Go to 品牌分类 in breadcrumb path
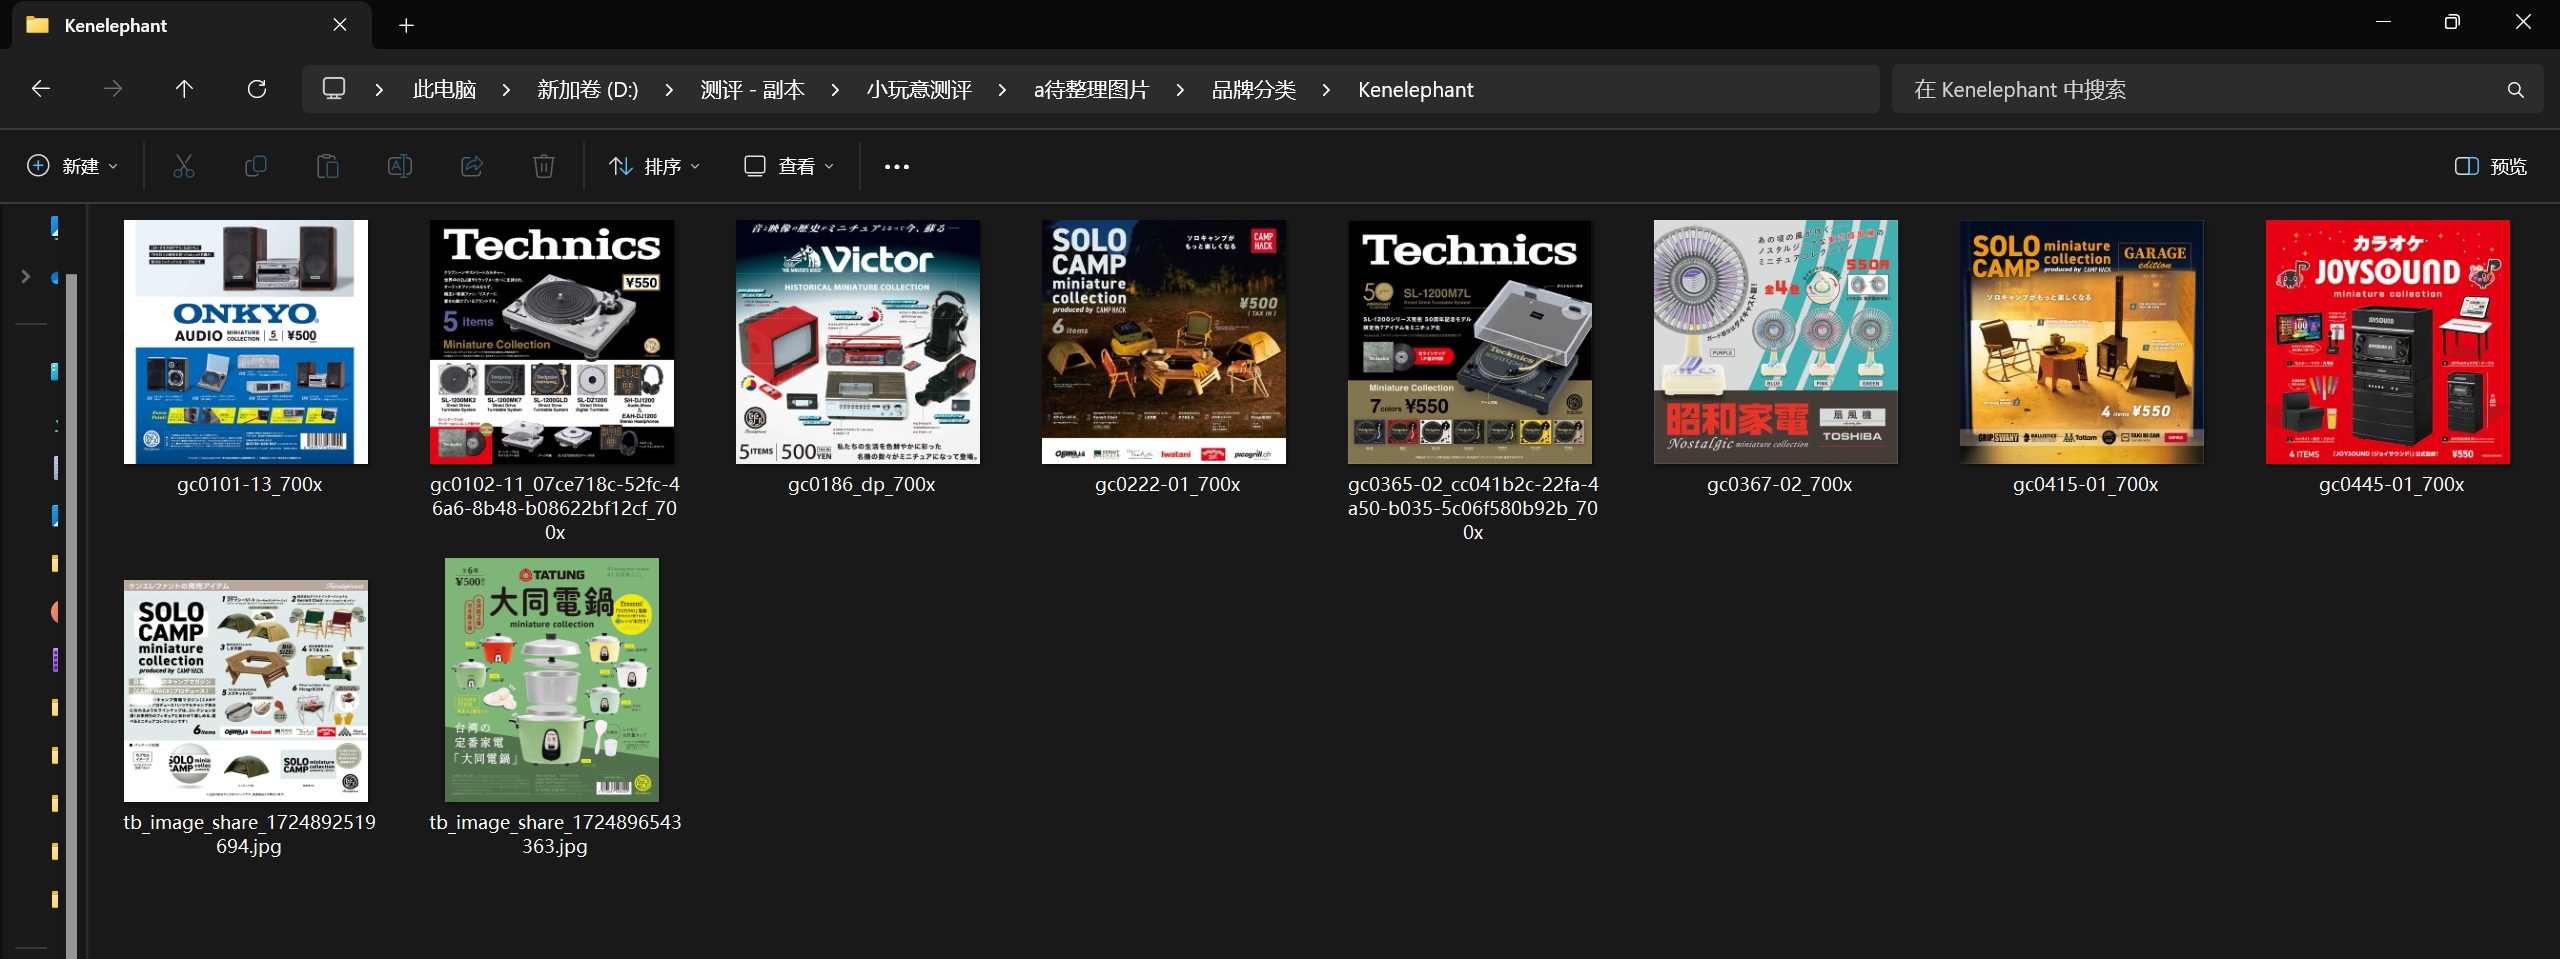The image size is (2560, 959). click(x=1253, y=90)
